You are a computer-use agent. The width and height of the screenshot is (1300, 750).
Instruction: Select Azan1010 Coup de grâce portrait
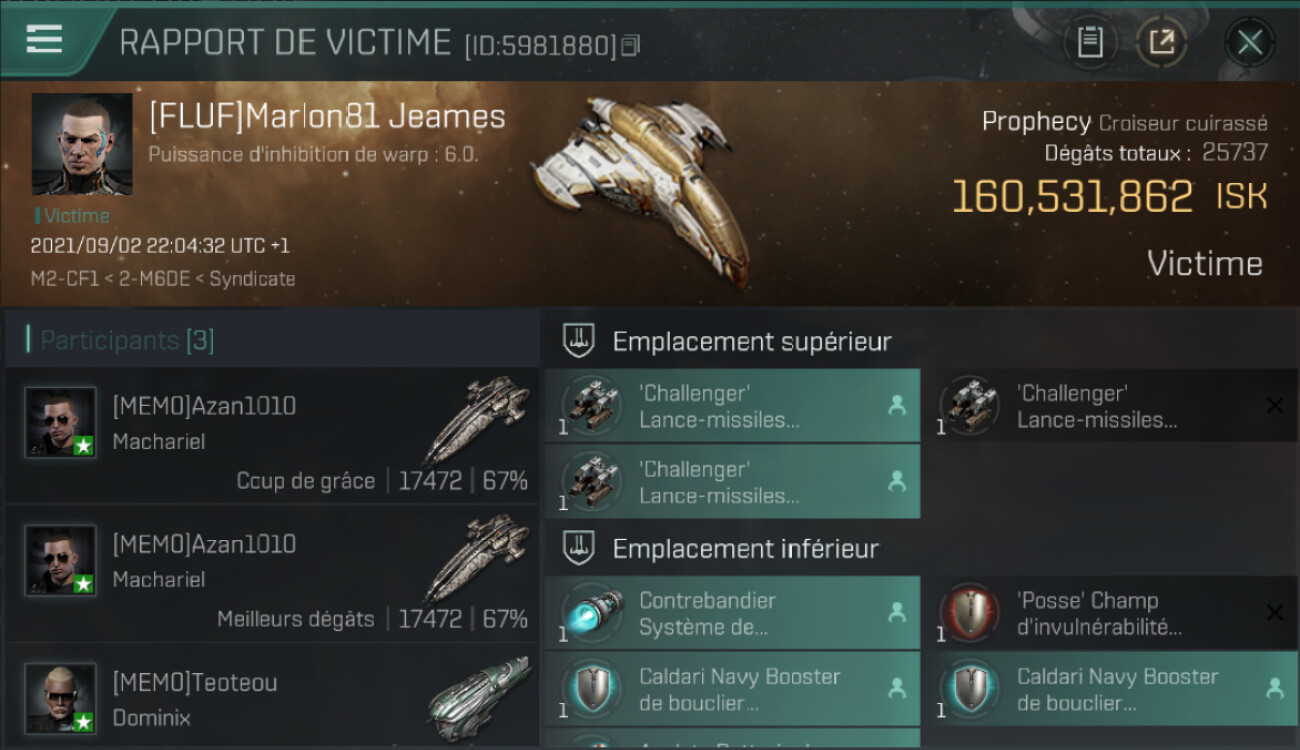point(60,423)
